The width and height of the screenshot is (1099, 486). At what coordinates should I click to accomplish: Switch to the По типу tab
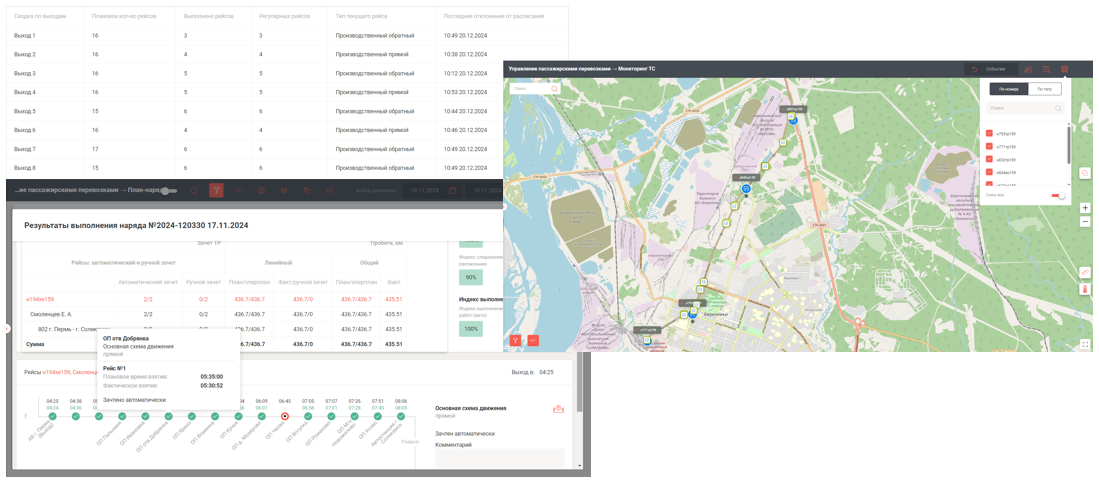(1044, 89)
